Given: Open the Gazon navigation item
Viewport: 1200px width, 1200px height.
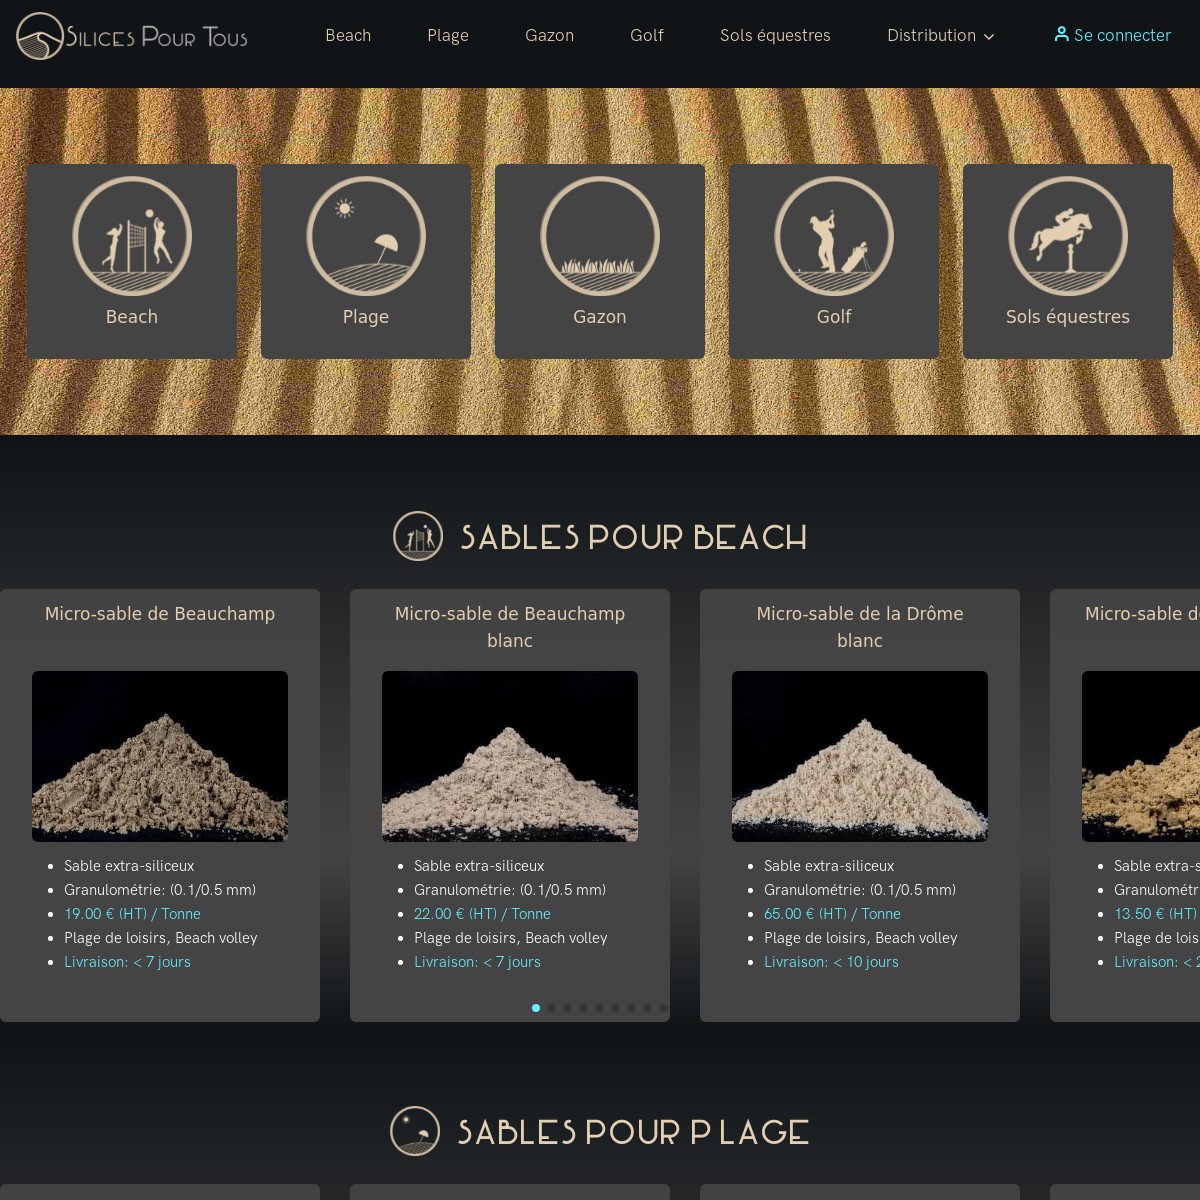Looking at the screenshot, I should (549, 35).
